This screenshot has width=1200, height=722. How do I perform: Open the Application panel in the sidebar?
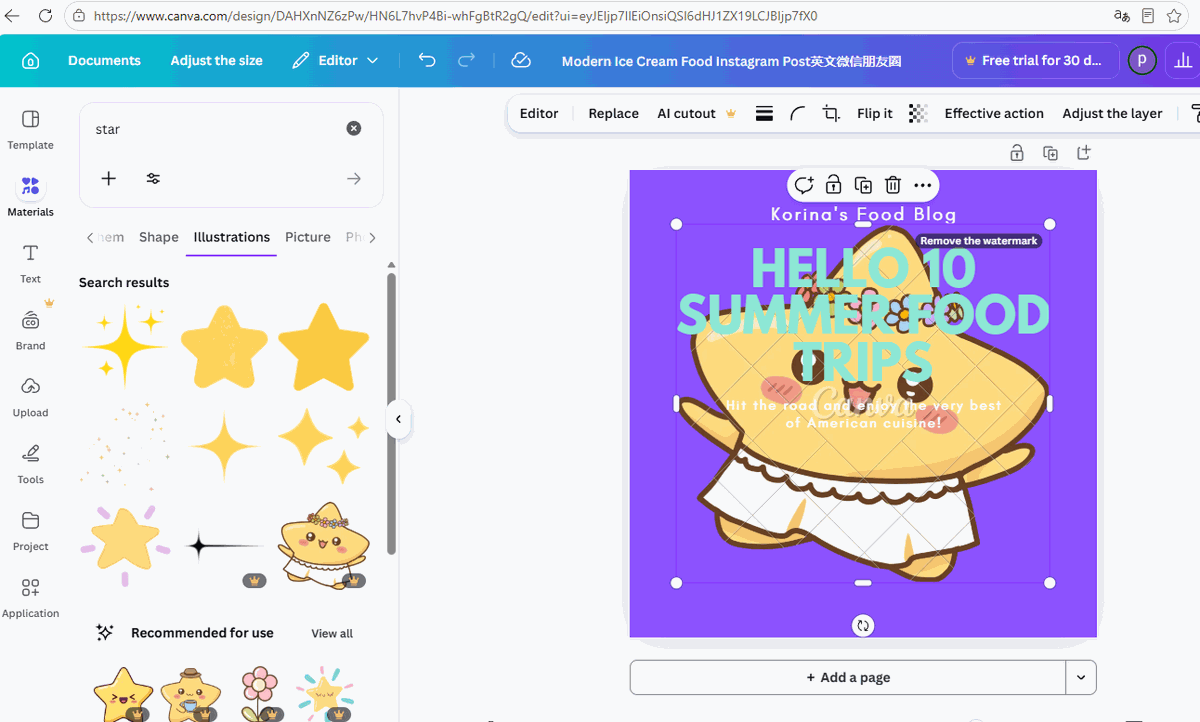[x=30, y=597]
